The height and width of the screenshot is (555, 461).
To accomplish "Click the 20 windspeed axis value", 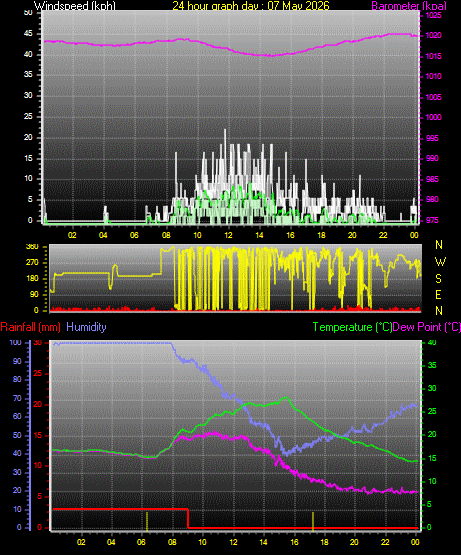I will (x=28, y=137).
